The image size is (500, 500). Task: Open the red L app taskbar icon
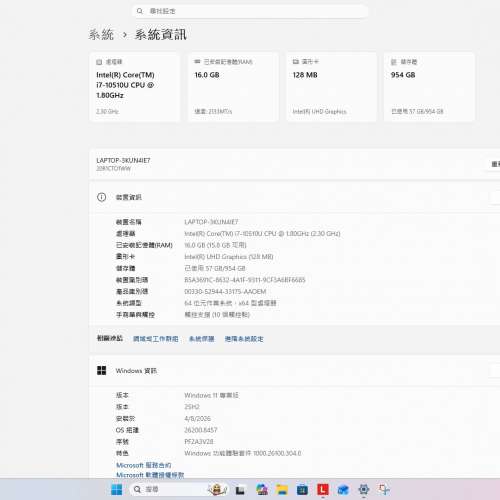tap(323, 489)
